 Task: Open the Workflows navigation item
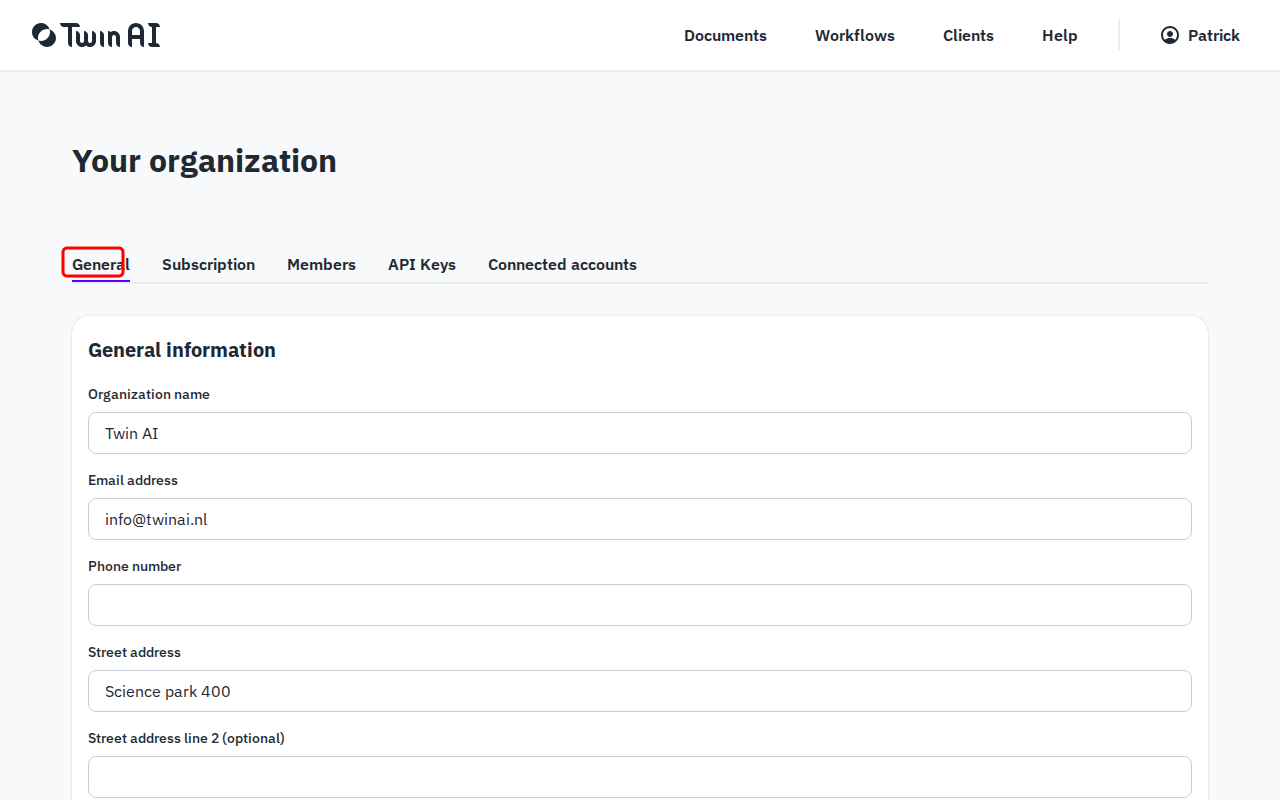[x=855, y=35]
